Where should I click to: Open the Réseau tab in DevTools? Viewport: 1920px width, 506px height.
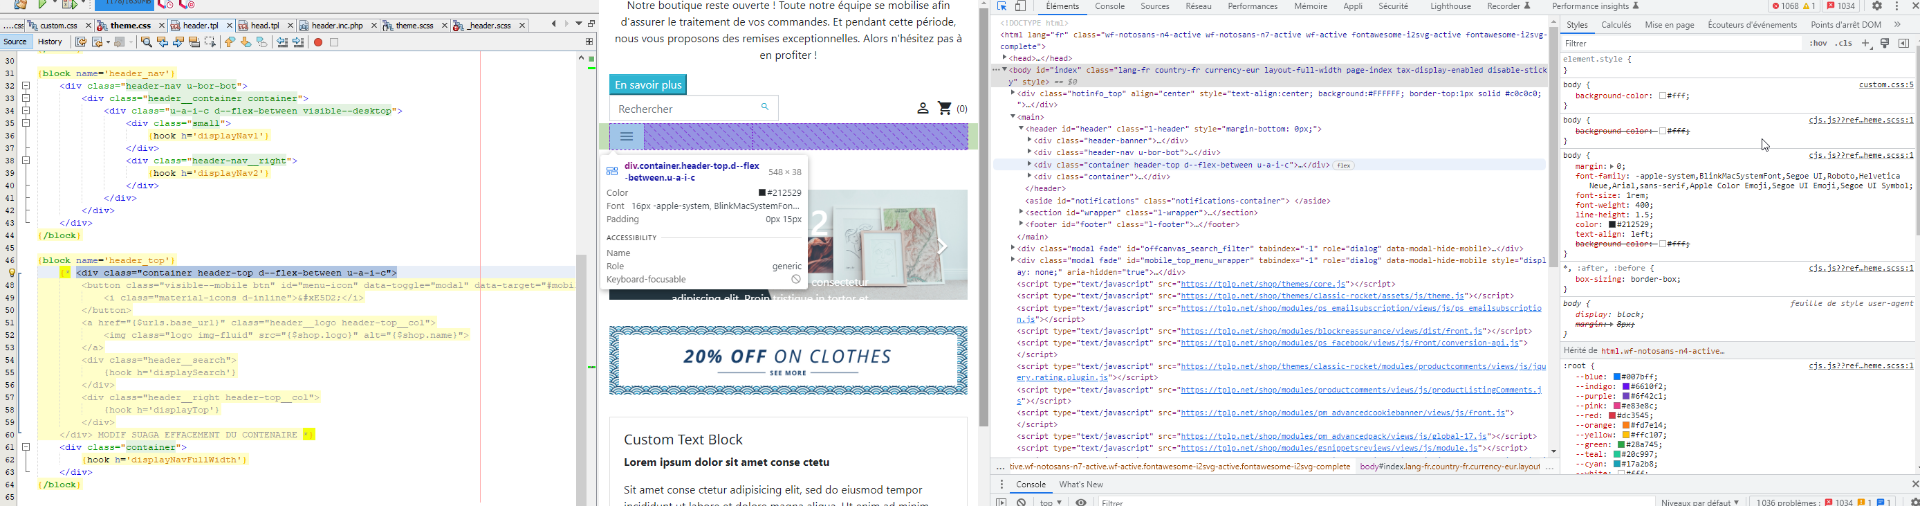pyautogui.click(x=1199, y=6)
